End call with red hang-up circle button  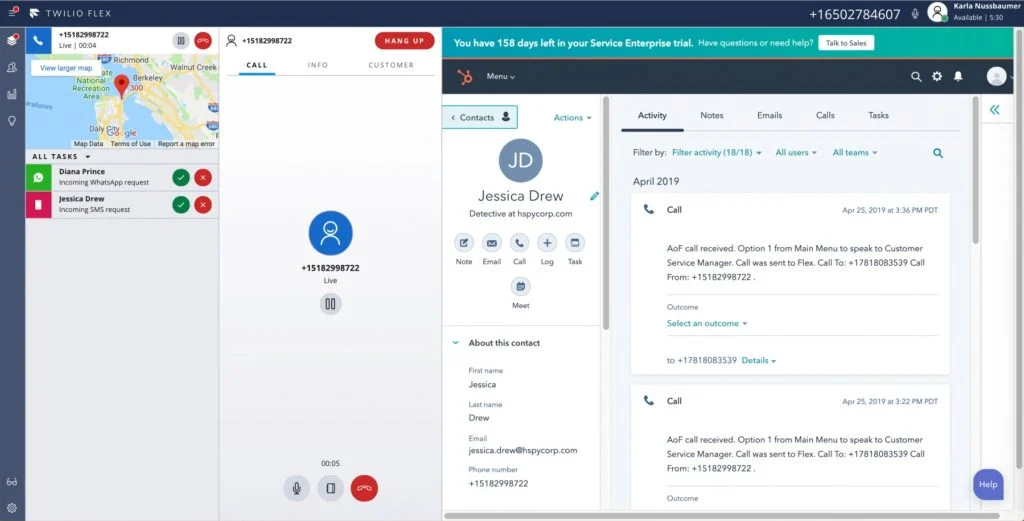(x=365, y=488)
